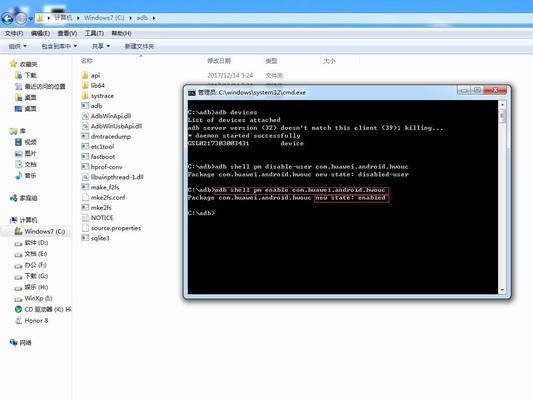Click the cmd window title bar icon
This screenshot has height=400, width=533.
[192, 92]
